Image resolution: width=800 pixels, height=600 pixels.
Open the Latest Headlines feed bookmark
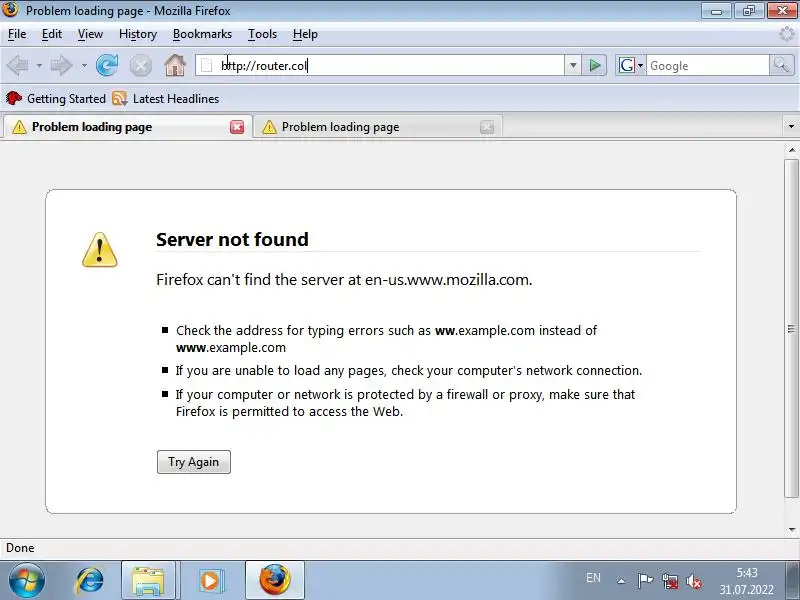[x=166, y=98]
